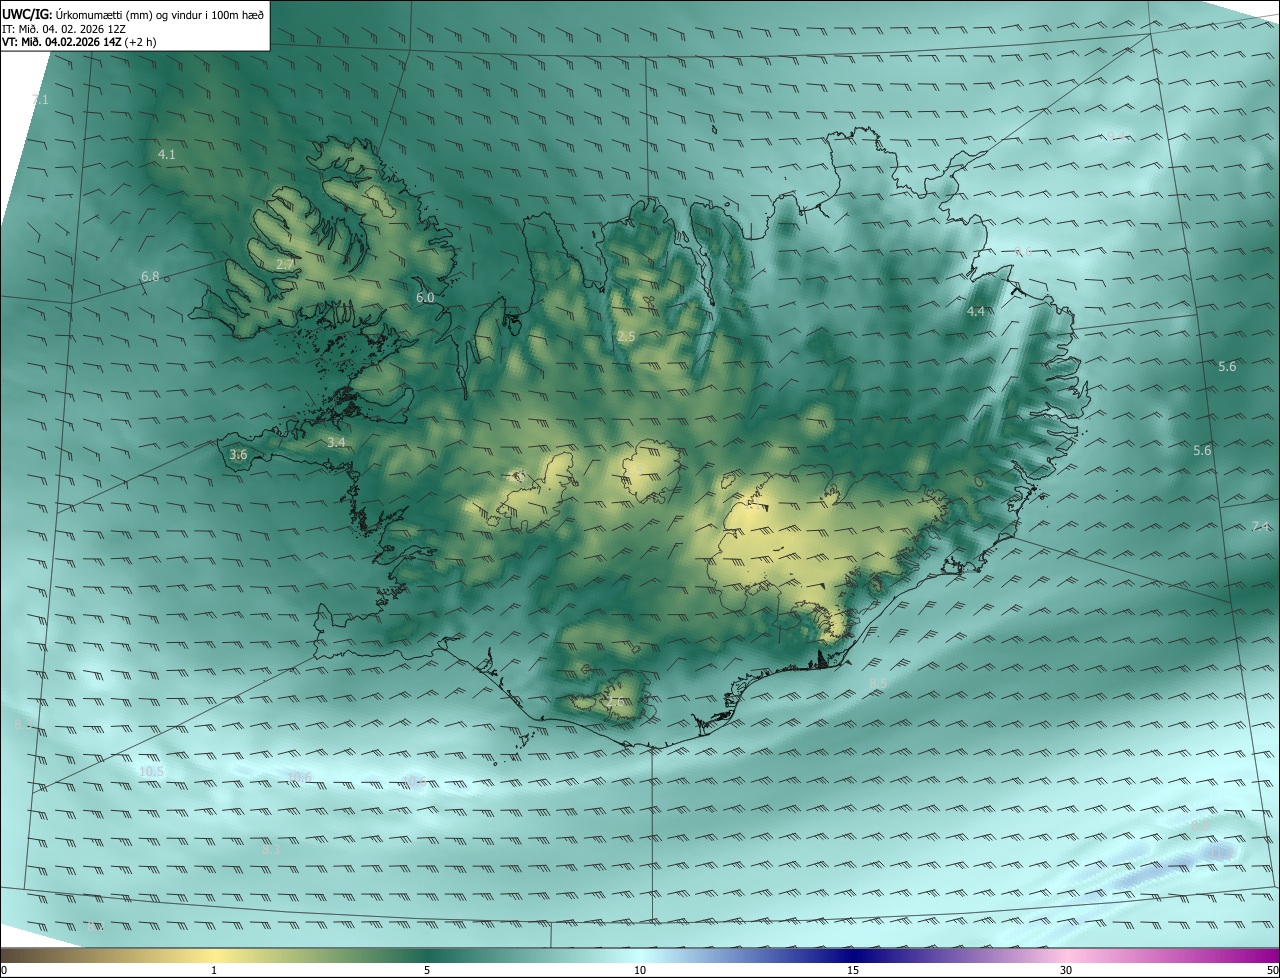
Task: Click the 3.6 value on the map
Action: [x=238, y=454]
